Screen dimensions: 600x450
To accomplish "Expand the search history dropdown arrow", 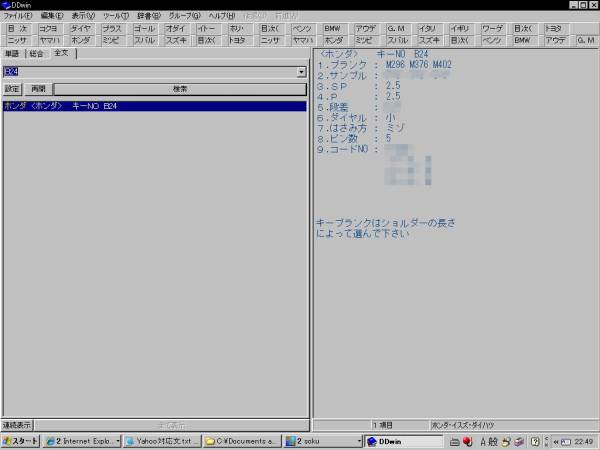I will pos(302,72).
